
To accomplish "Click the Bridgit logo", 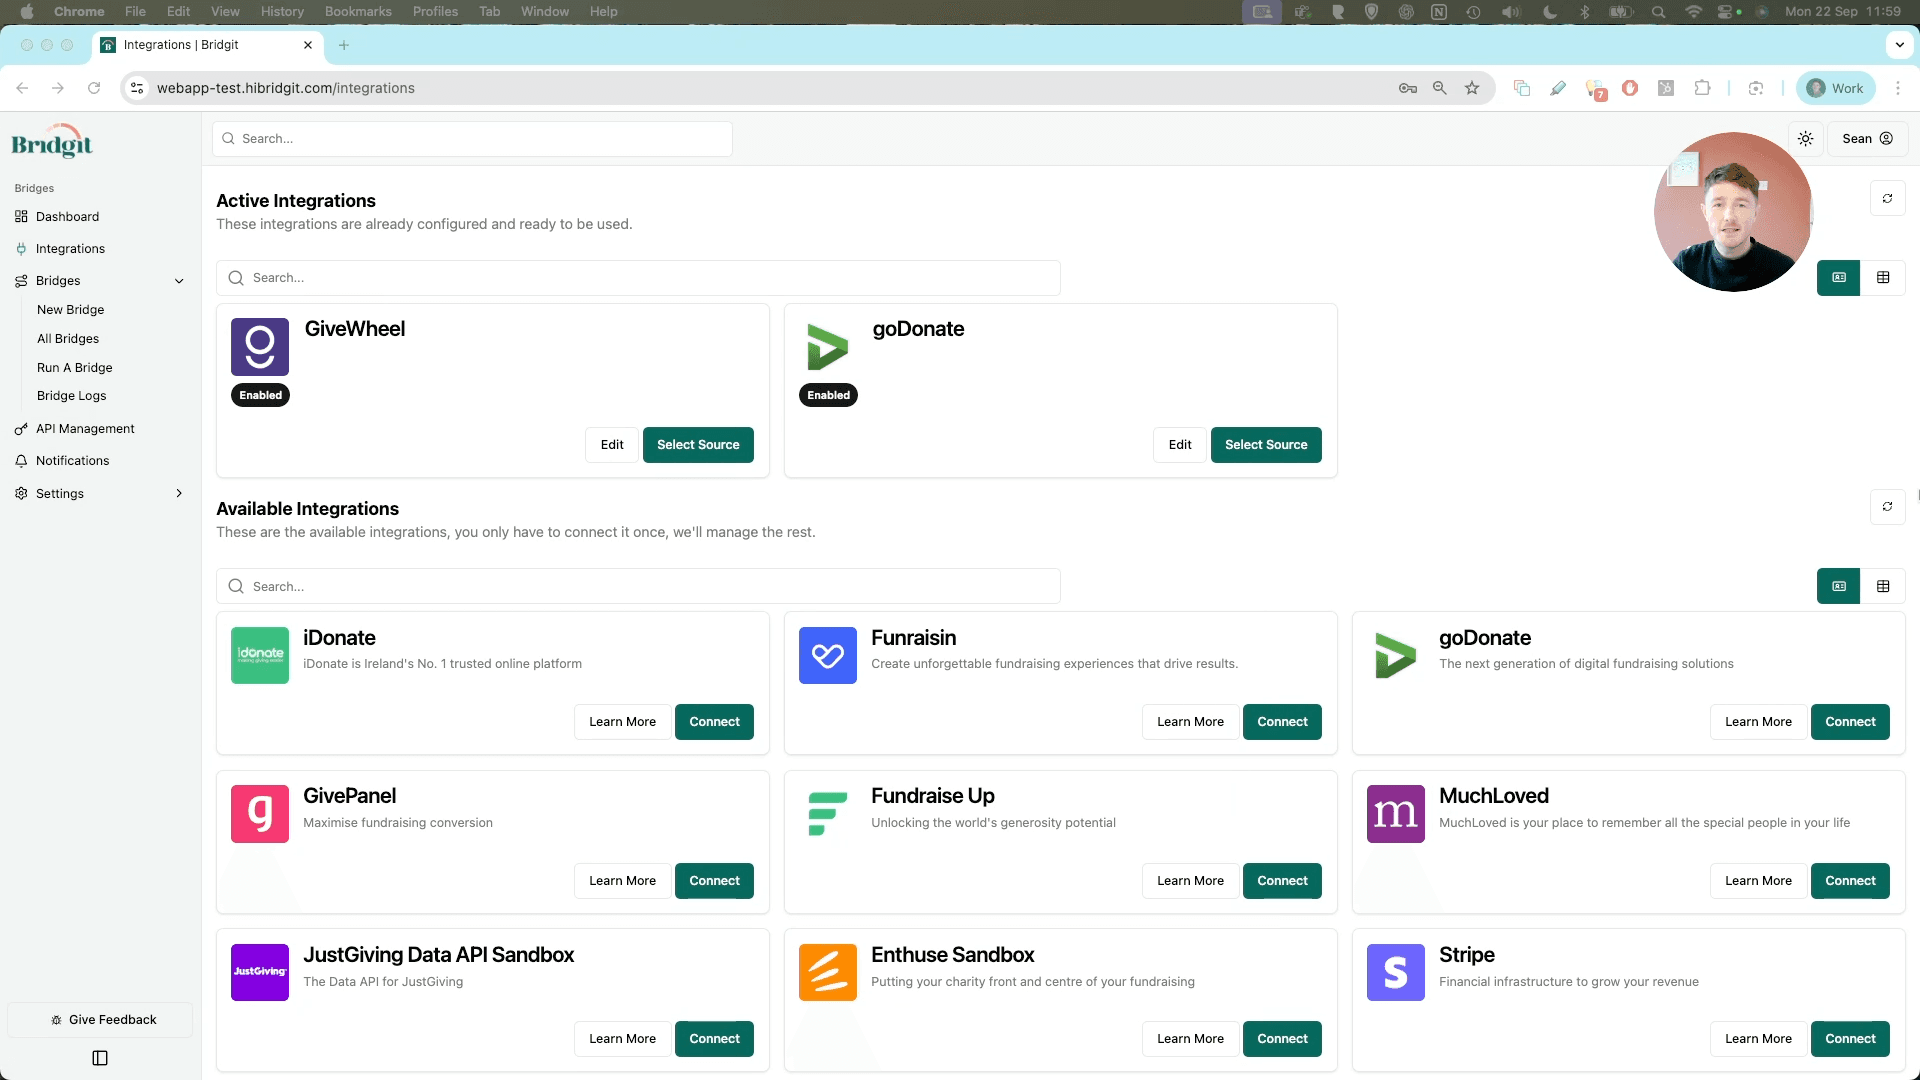I will 51,140.
